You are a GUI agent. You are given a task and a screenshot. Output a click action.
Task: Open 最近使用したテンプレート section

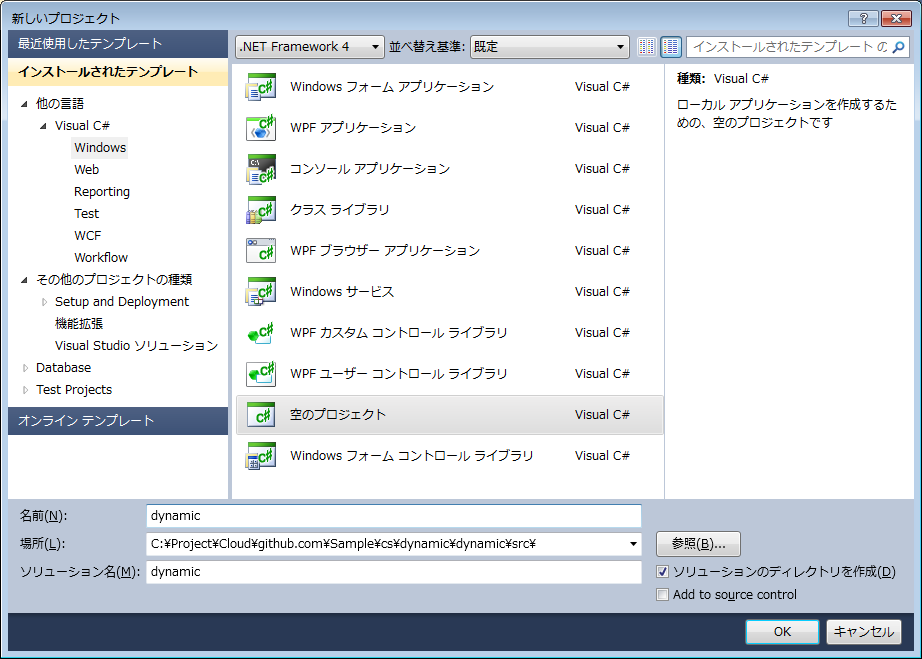click(x=118, y=44)
